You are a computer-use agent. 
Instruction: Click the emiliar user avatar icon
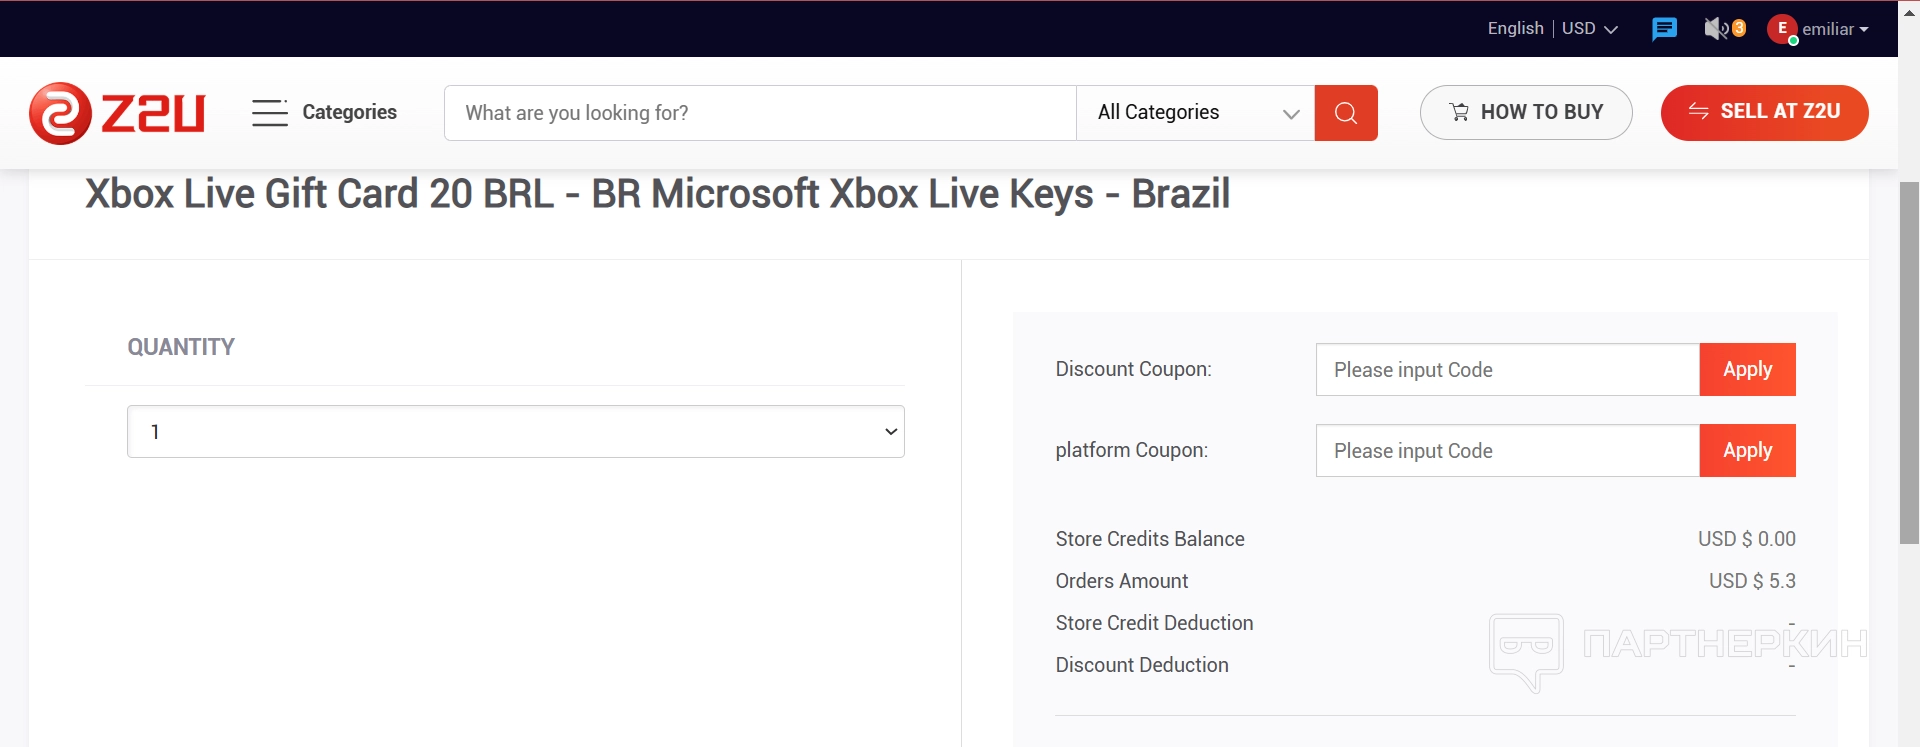pyautogui.click(x=1781, y=29)
